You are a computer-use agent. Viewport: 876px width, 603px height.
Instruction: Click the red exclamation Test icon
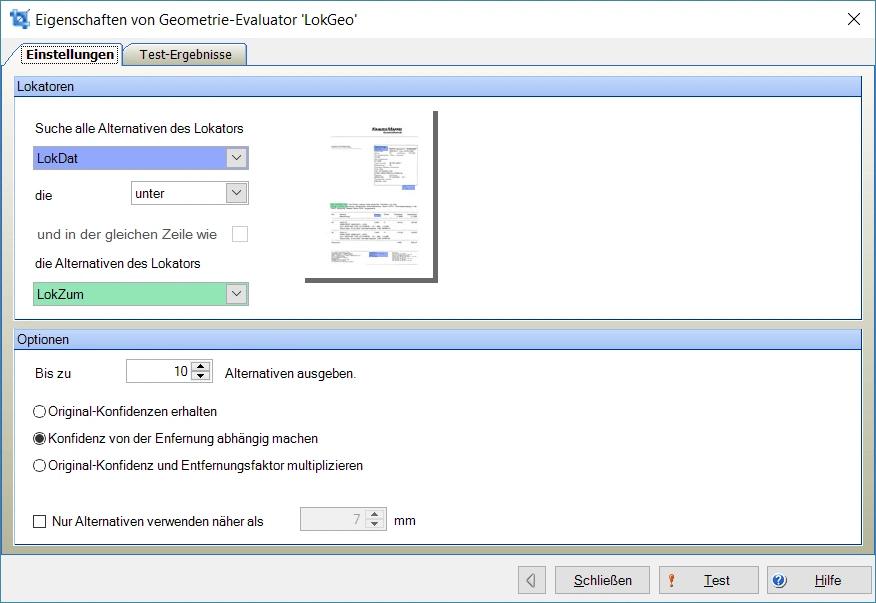pyautogui.click(x=673, y=580)
